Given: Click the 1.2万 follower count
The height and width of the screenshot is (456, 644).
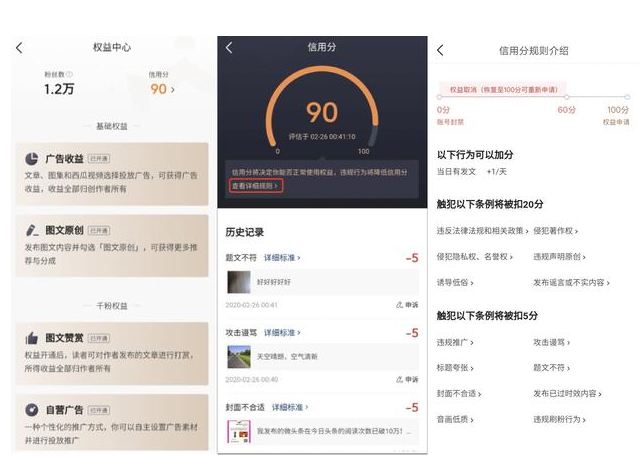Looking at the screenshot, I should click(x=59, y=89).
